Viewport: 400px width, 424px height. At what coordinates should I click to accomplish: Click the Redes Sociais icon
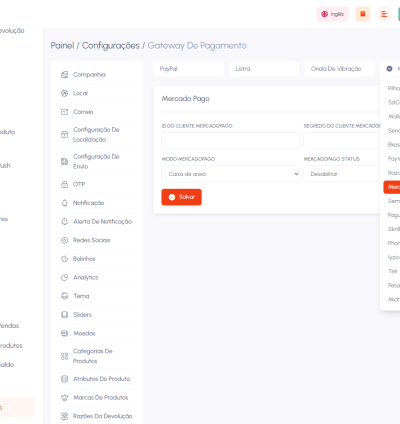65,240
